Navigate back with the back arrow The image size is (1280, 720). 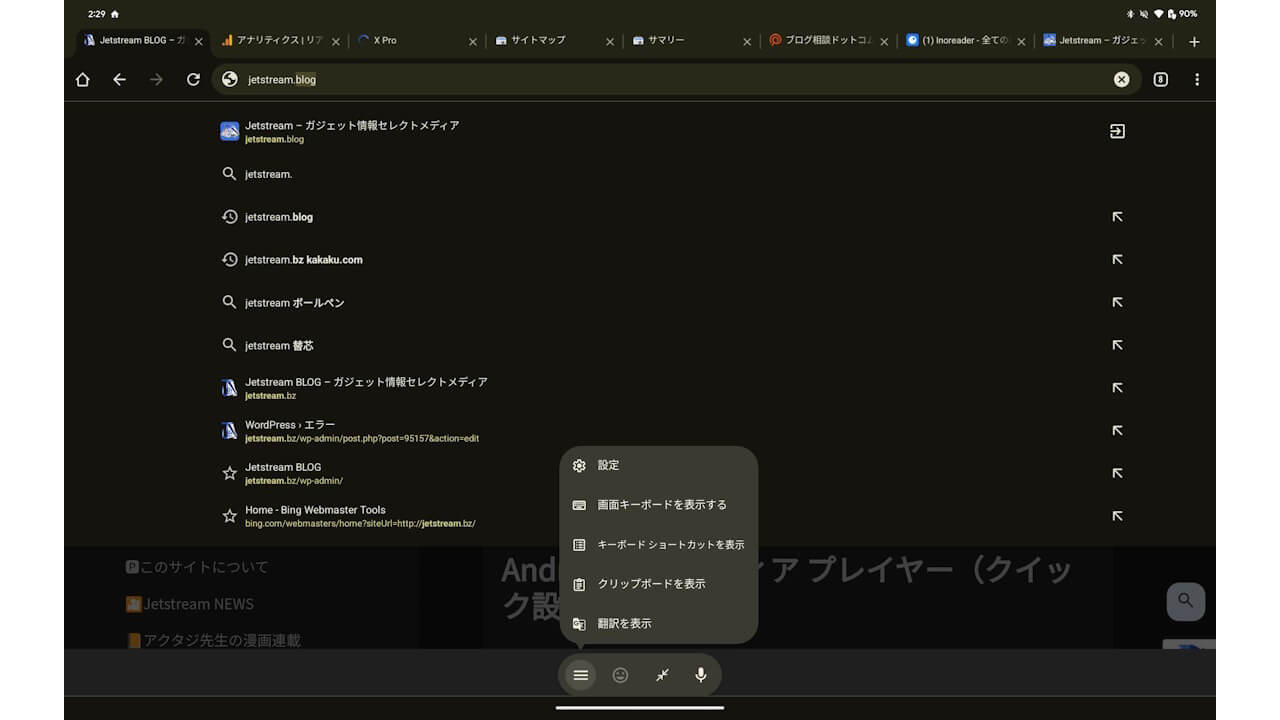120,79
